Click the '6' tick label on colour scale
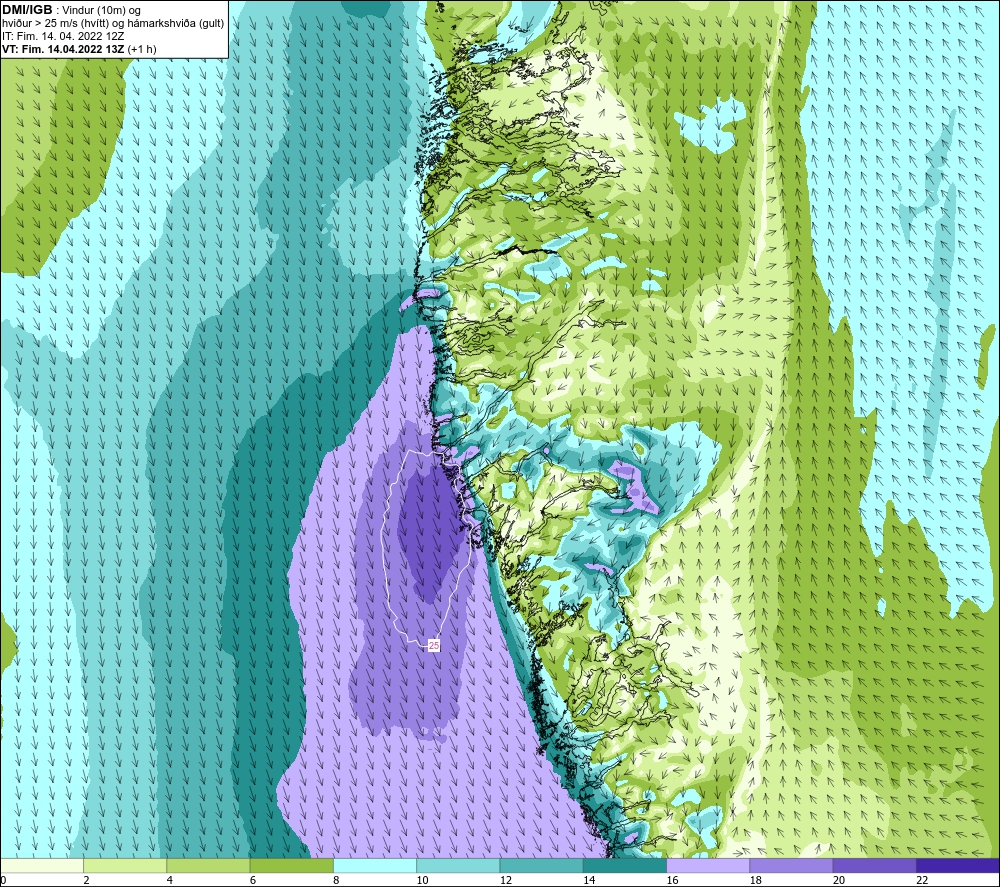Viewport: 1000px width, 887px height. click(253, 880)
